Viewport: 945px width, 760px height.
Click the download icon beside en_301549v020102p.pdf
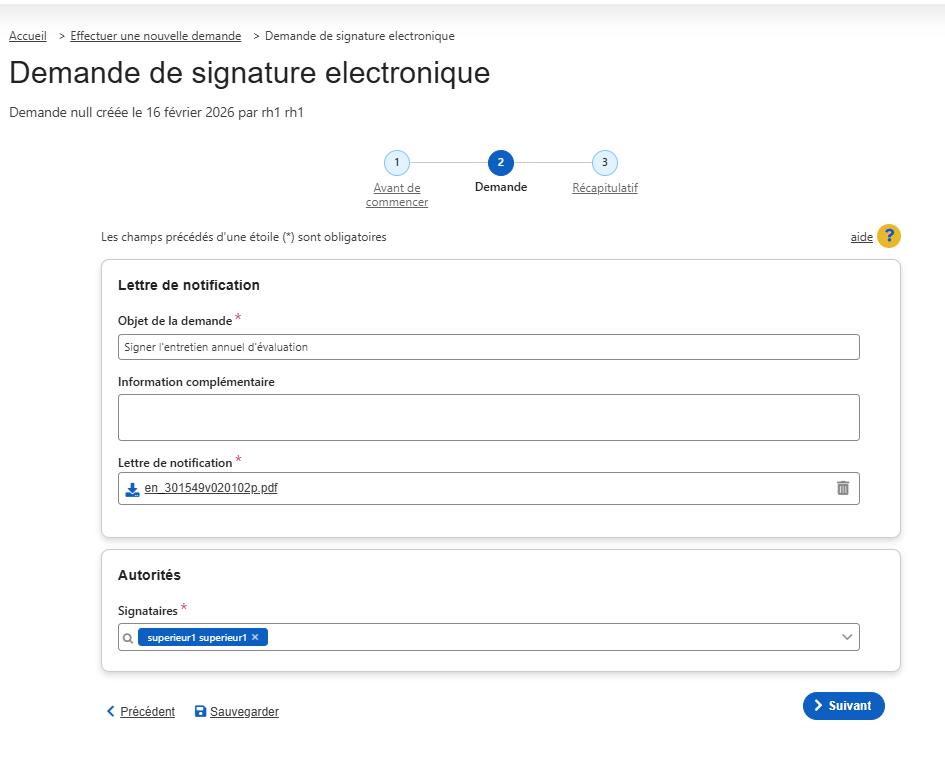coord(132,489)
